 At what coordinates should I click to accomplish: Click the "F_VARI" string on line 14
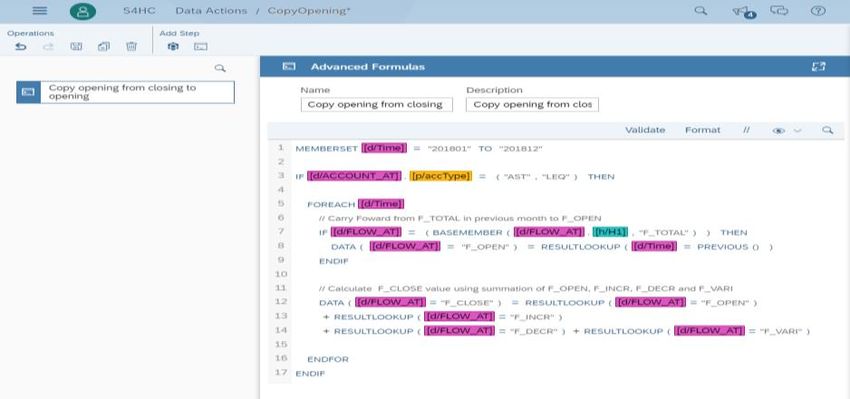(780, 331)
